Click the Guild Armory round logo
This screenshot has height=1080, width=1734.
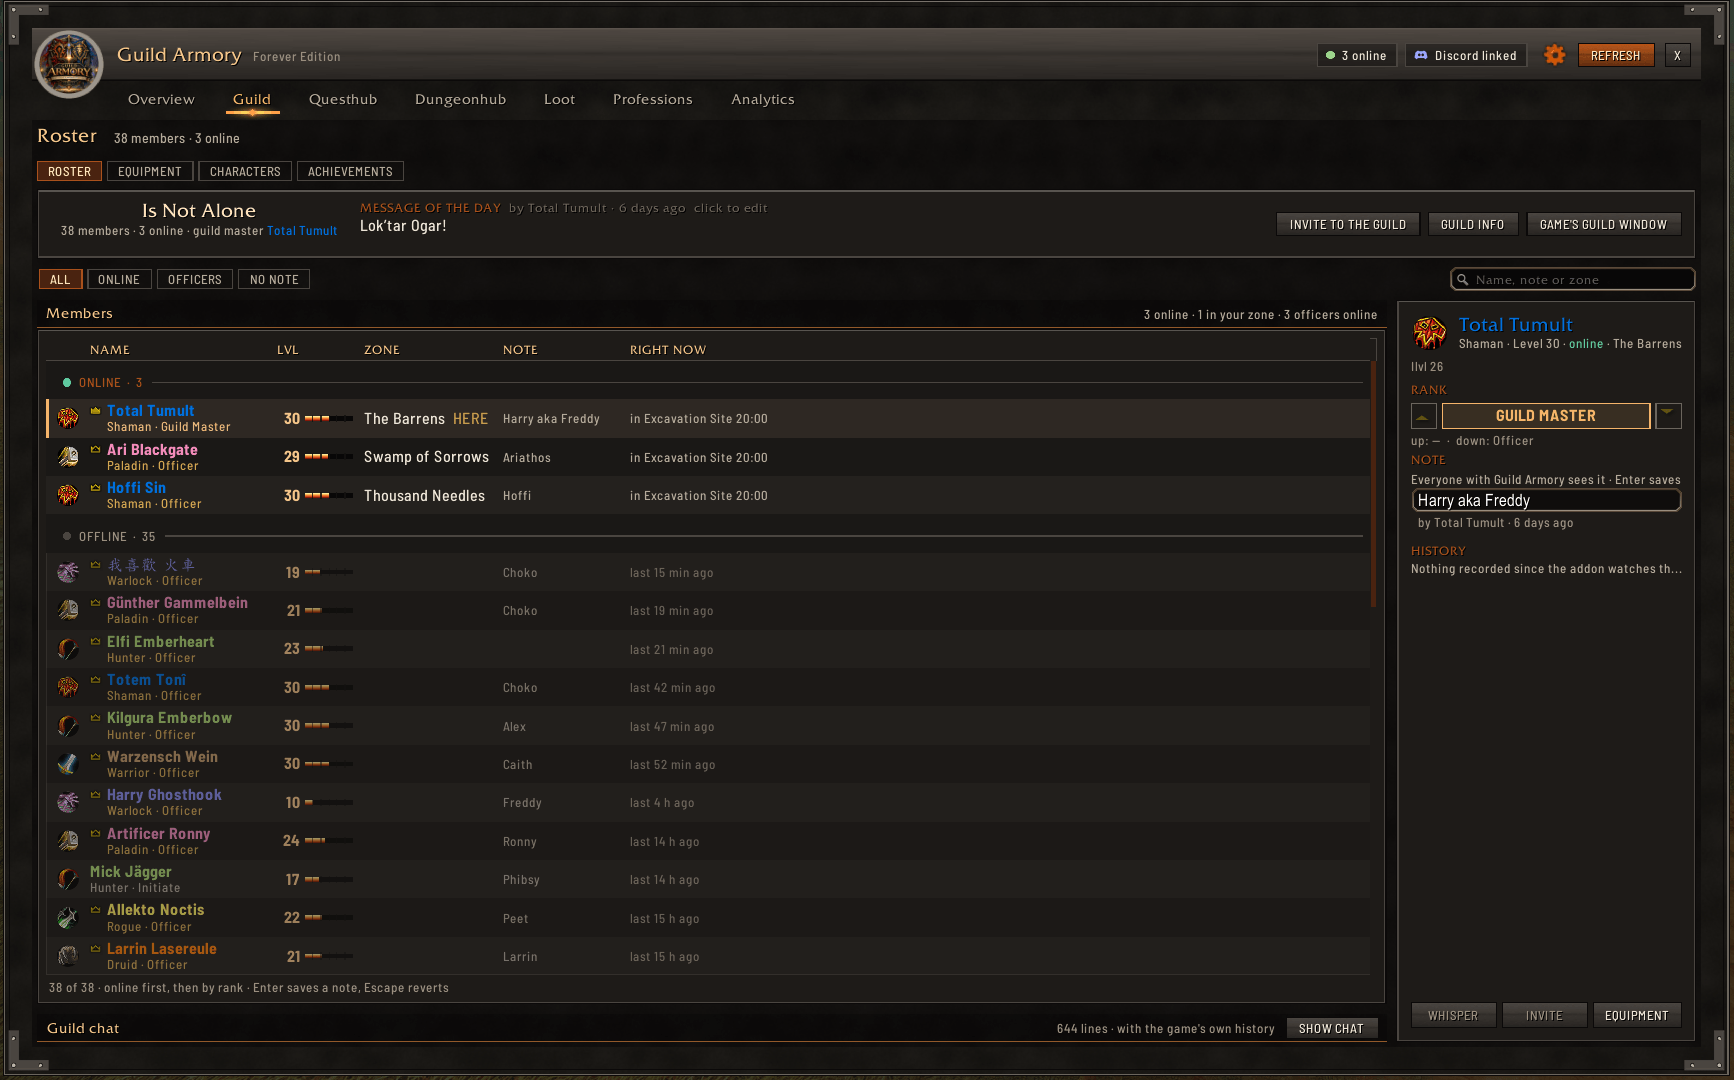click(69, 65)
